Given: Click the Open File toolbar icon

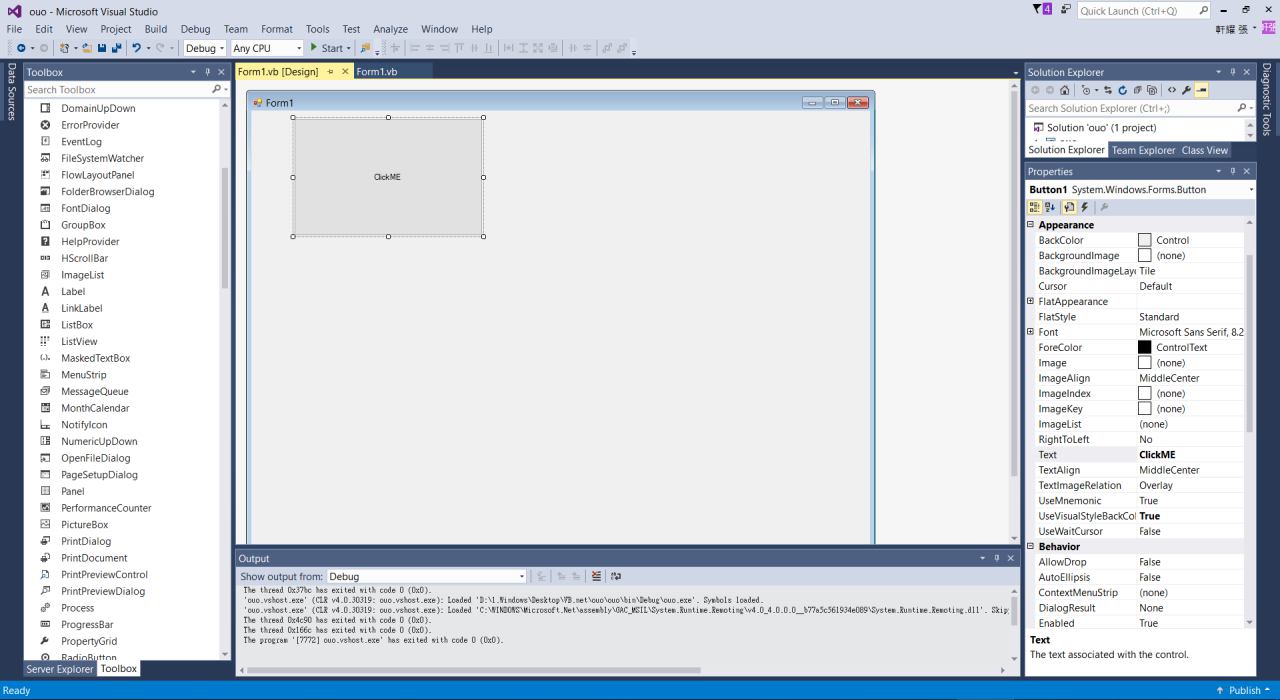Looking at the screenshot, I should click(87, 48).
